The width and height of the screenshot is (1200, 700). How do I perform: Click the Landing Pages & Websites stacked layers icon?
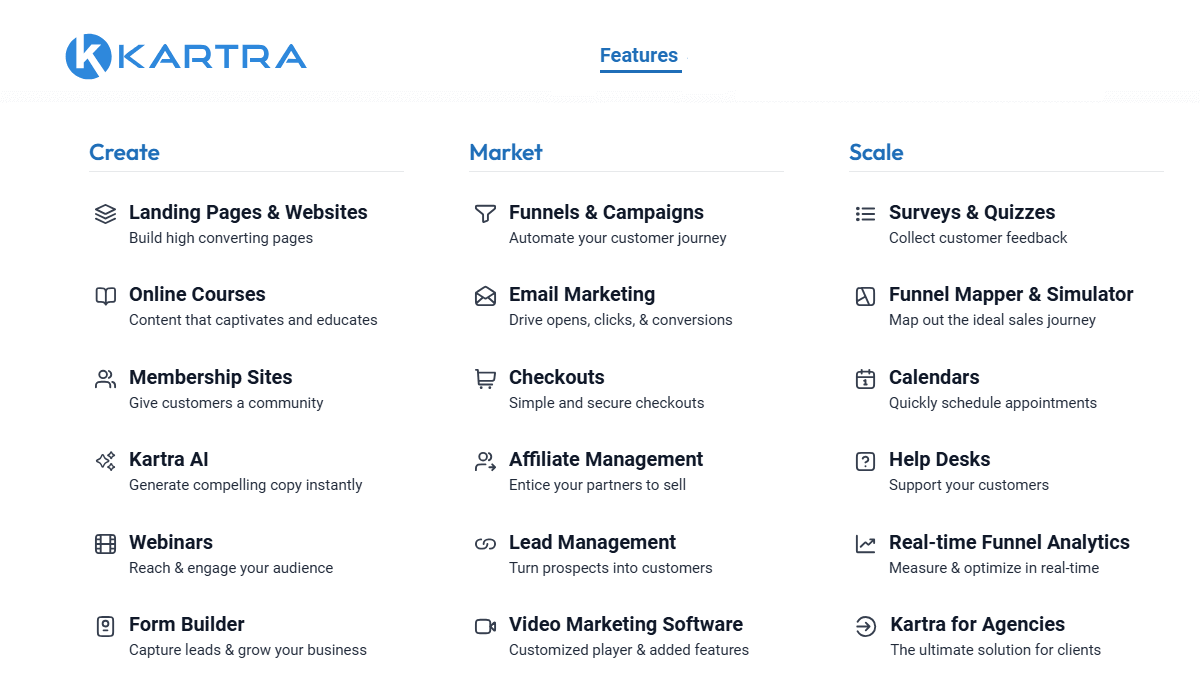tap(105, 213)
